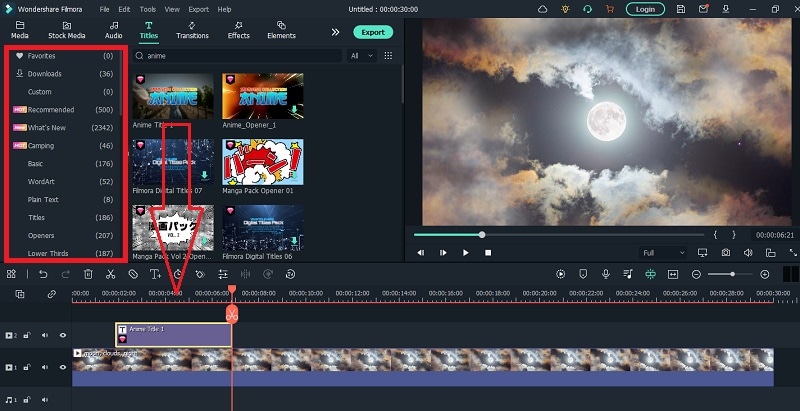
Task: Open the File menu
Action: pos(105,9)
